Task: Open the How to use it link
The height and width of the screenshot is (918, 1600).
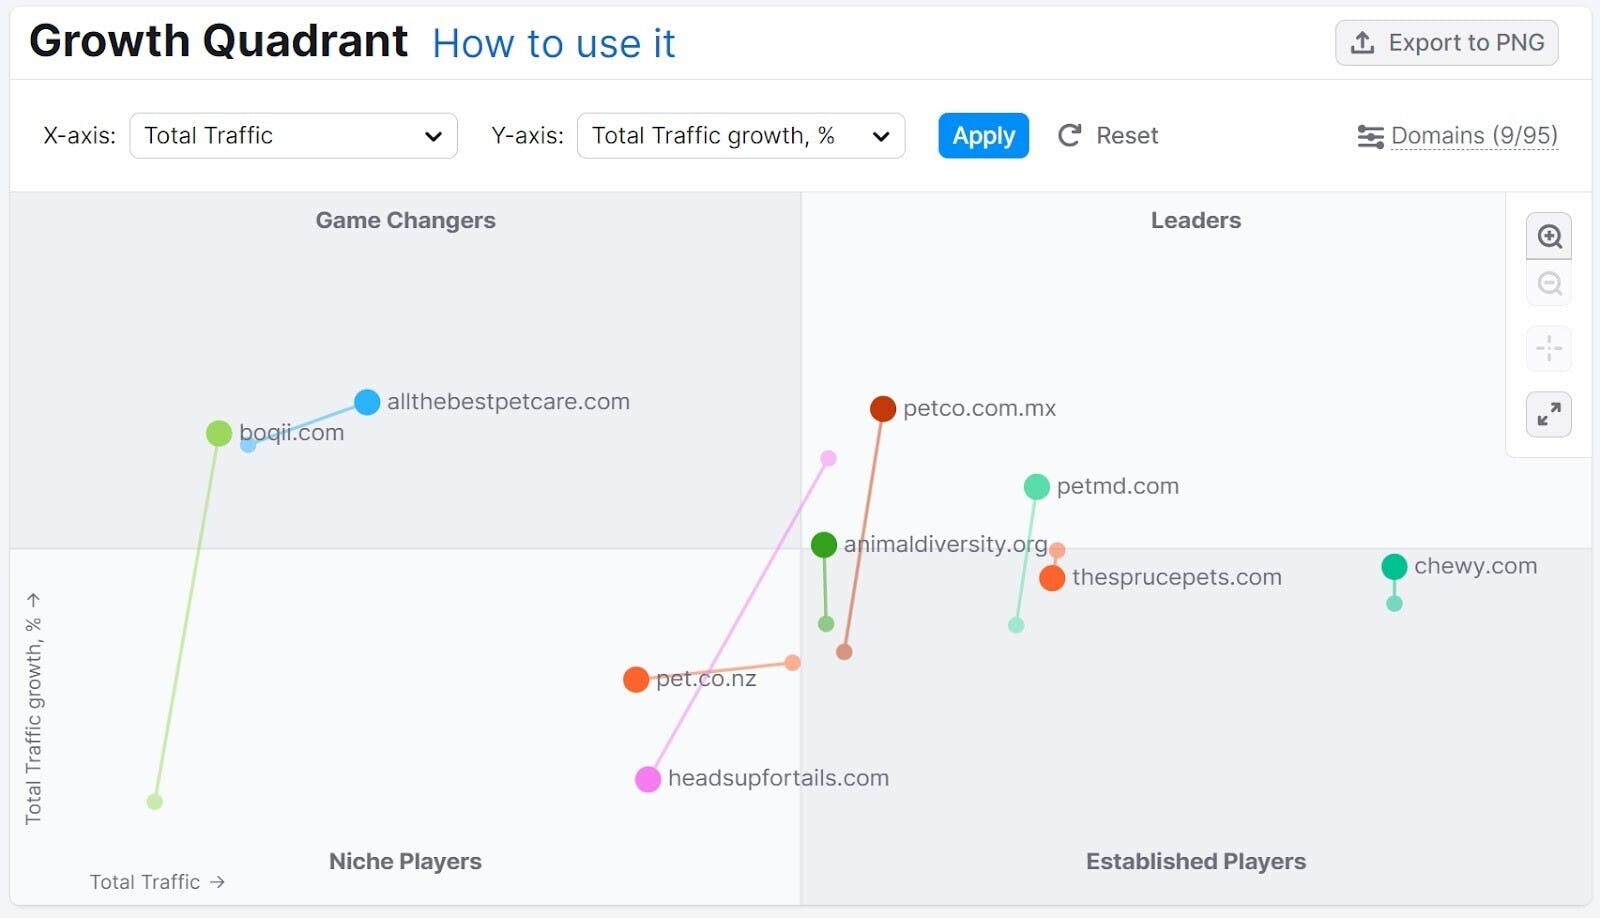Action: tap(553, 44)
